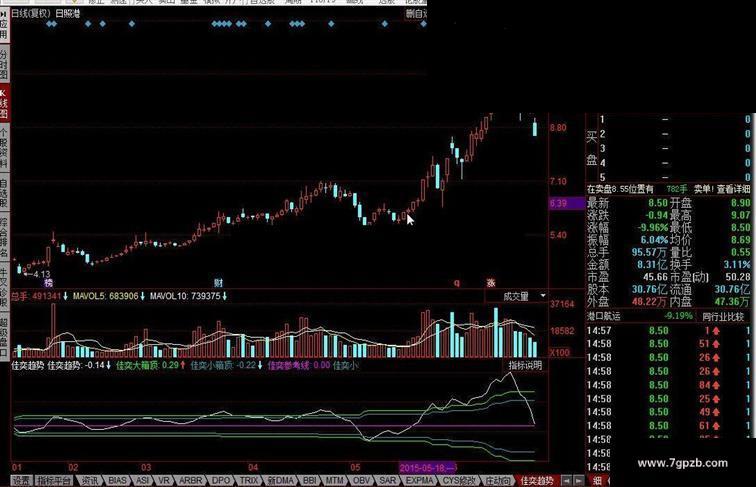Click the 4.13 low price label
756x487 pixels.
41,274
